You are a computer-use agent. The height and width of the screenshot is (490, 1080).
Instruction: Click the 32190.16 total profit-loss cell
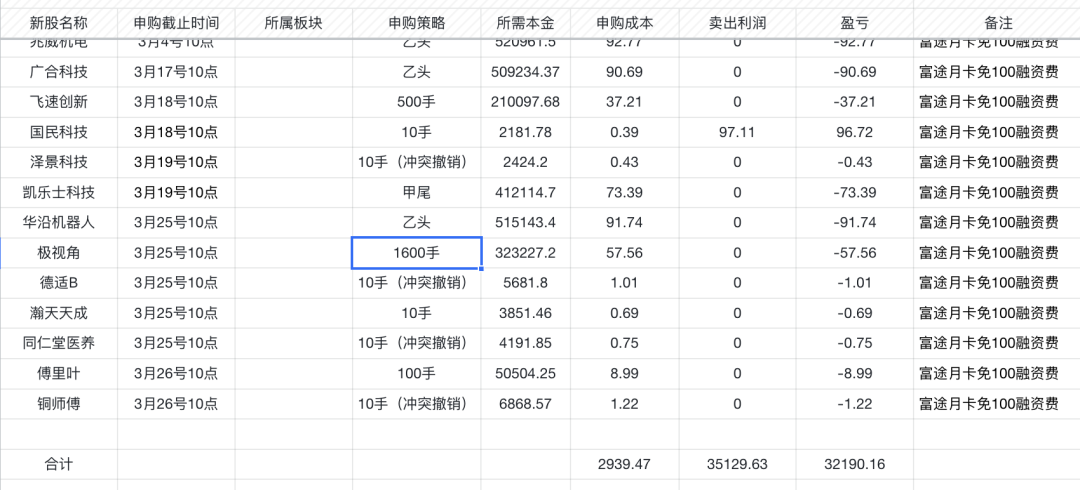coord(854,465)
